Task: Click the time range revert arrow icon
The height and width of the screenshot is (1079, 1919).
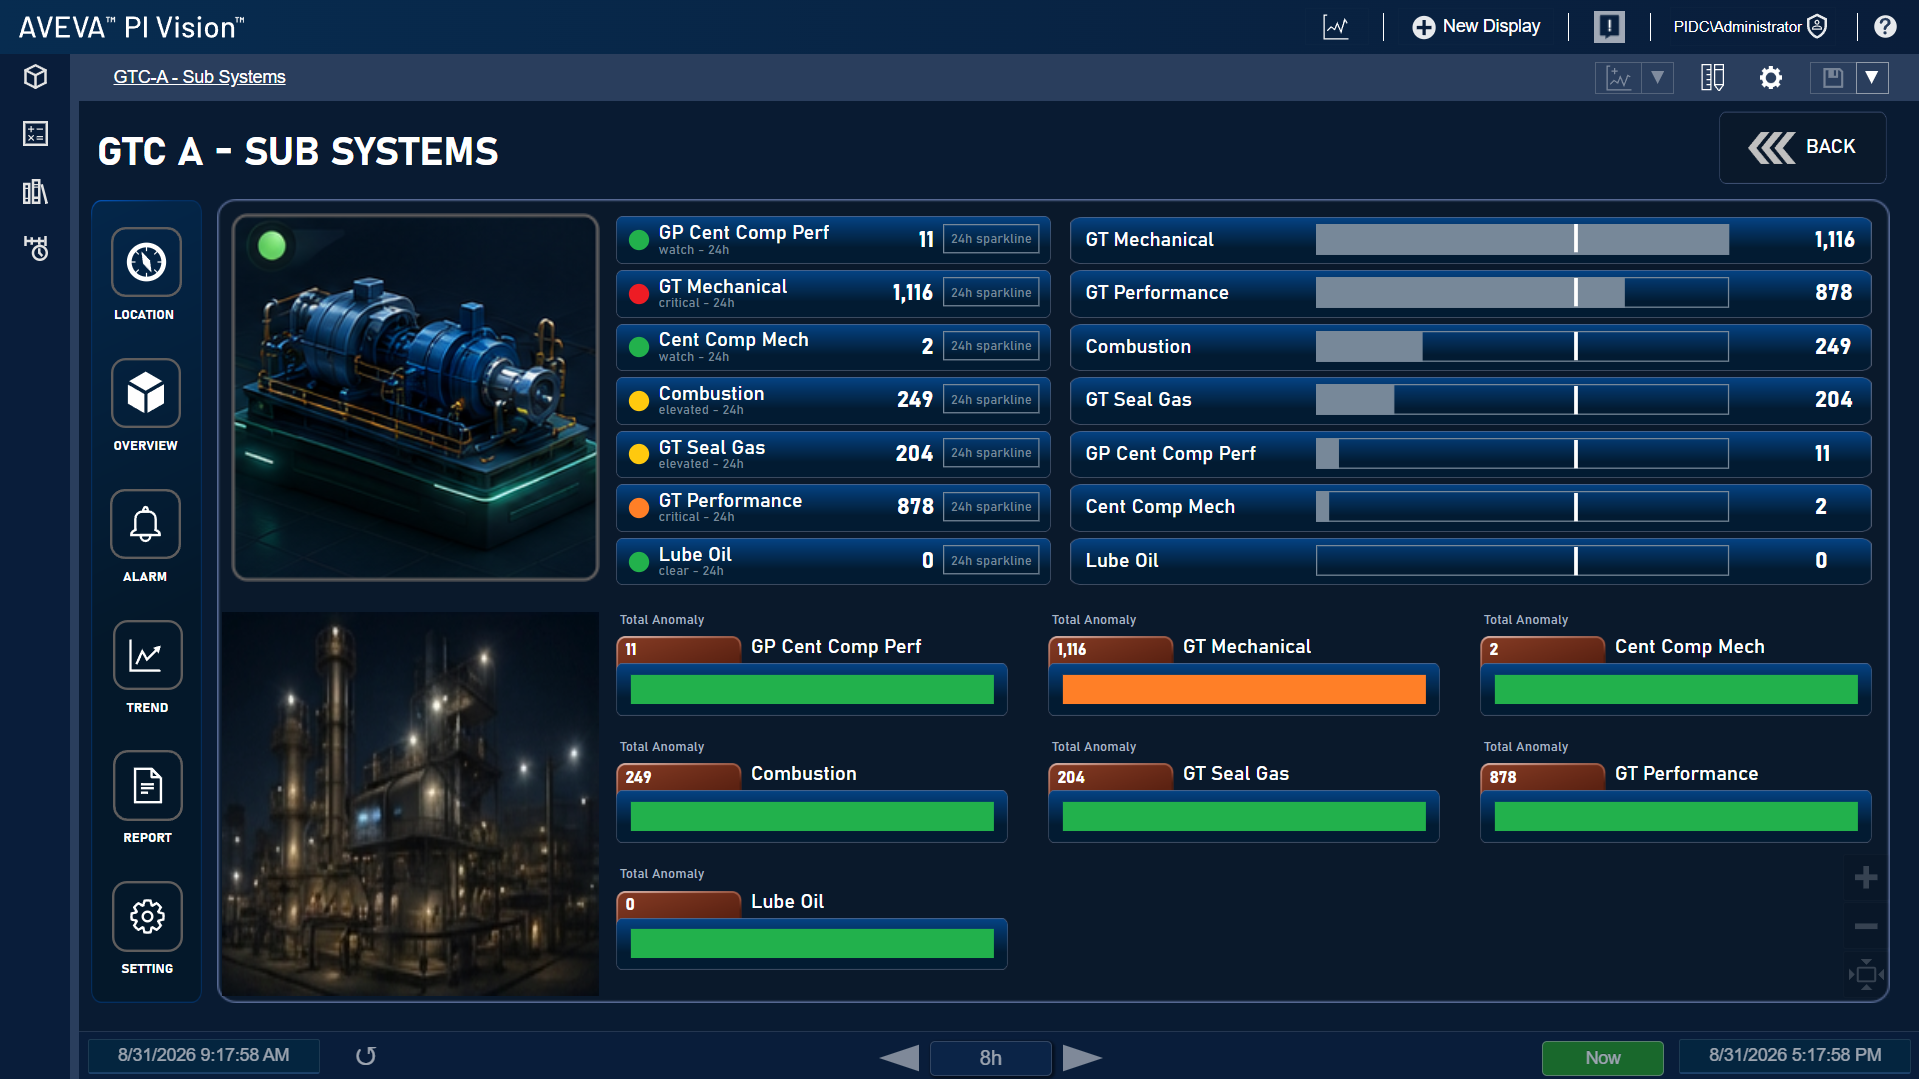Action: pyautogui.click(x=366, y=1056)
